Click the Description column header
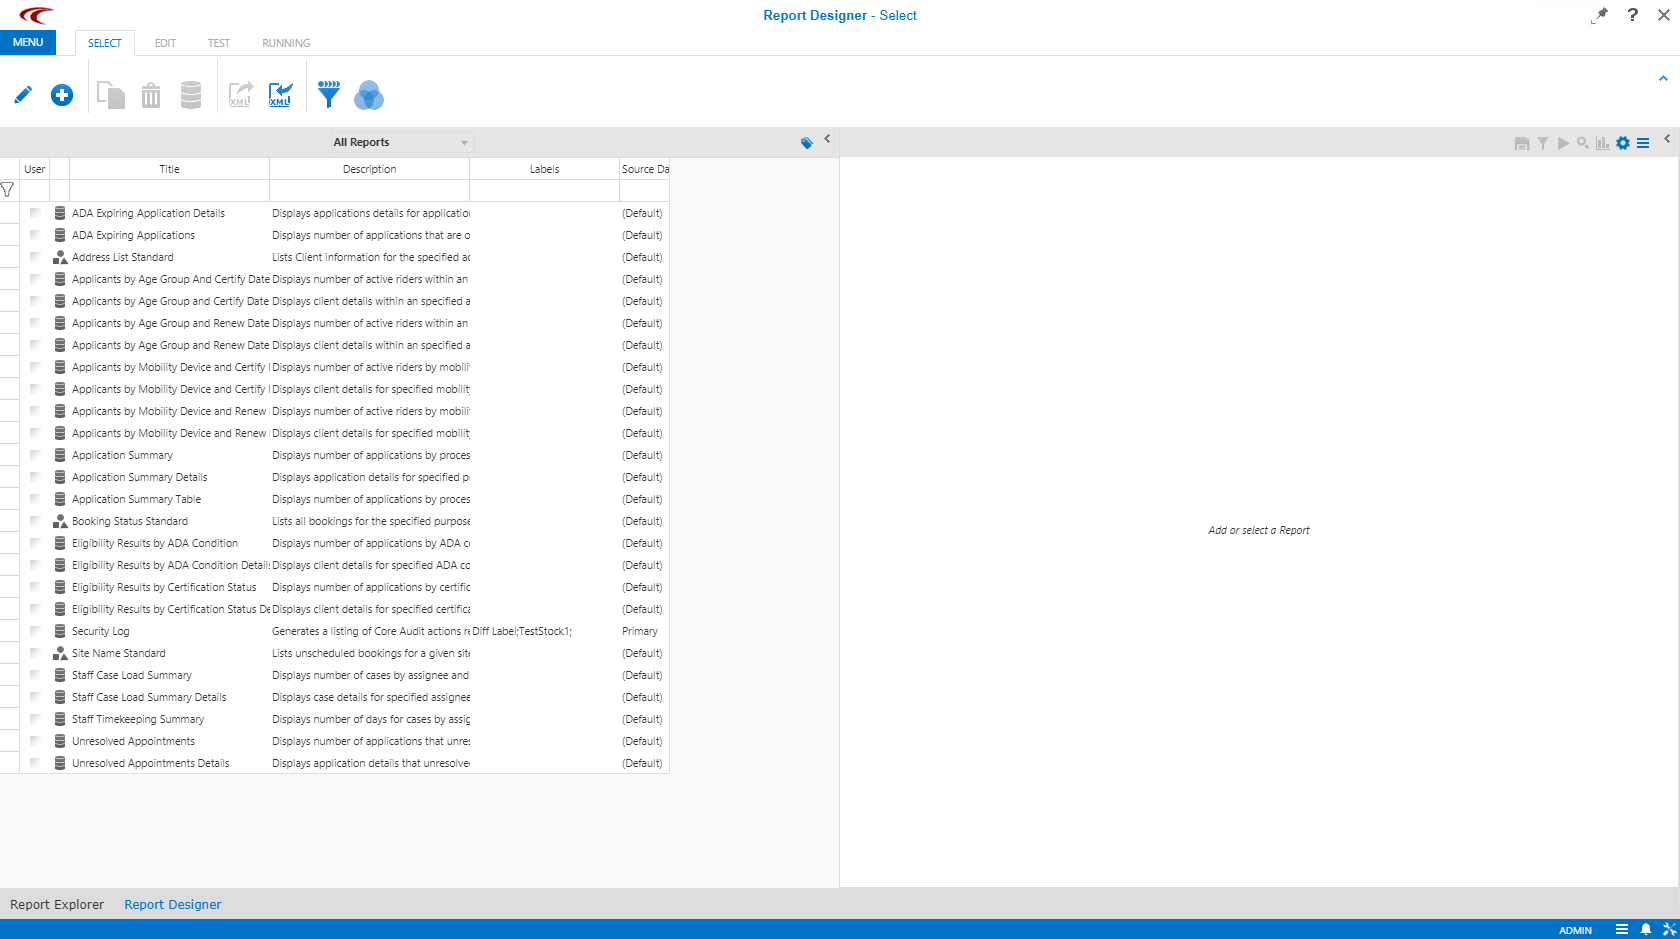The width and height of the screenshot is (1680, 939). (369, 169)
